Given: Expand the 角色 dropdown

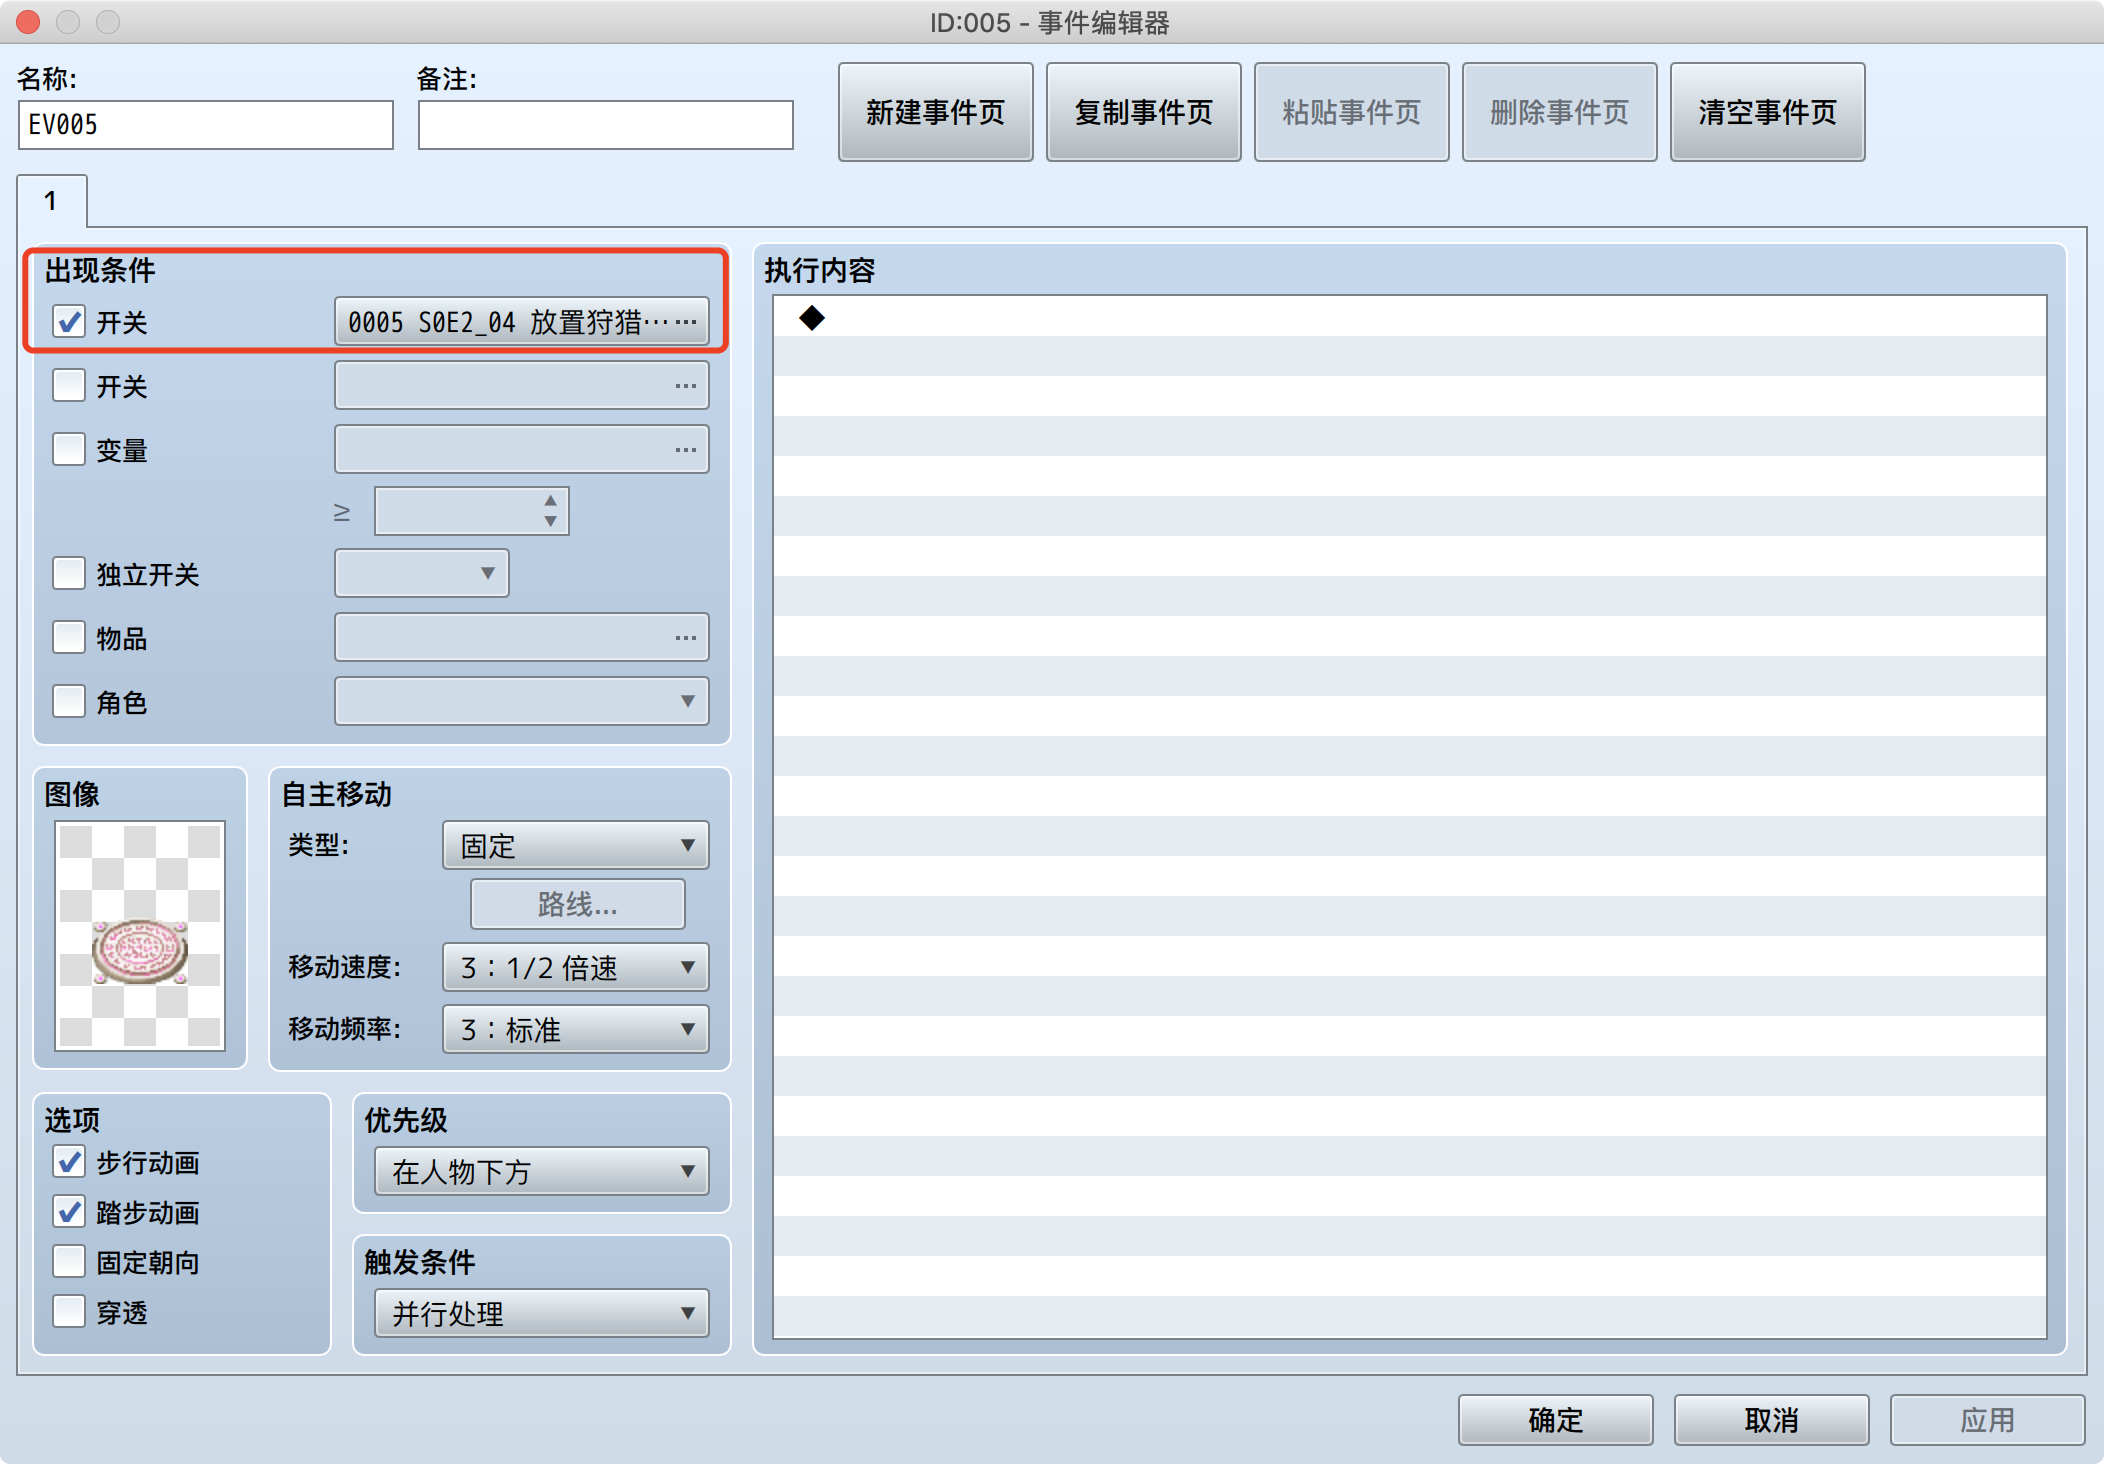Looking at the screenshot, I should [522, 702].
